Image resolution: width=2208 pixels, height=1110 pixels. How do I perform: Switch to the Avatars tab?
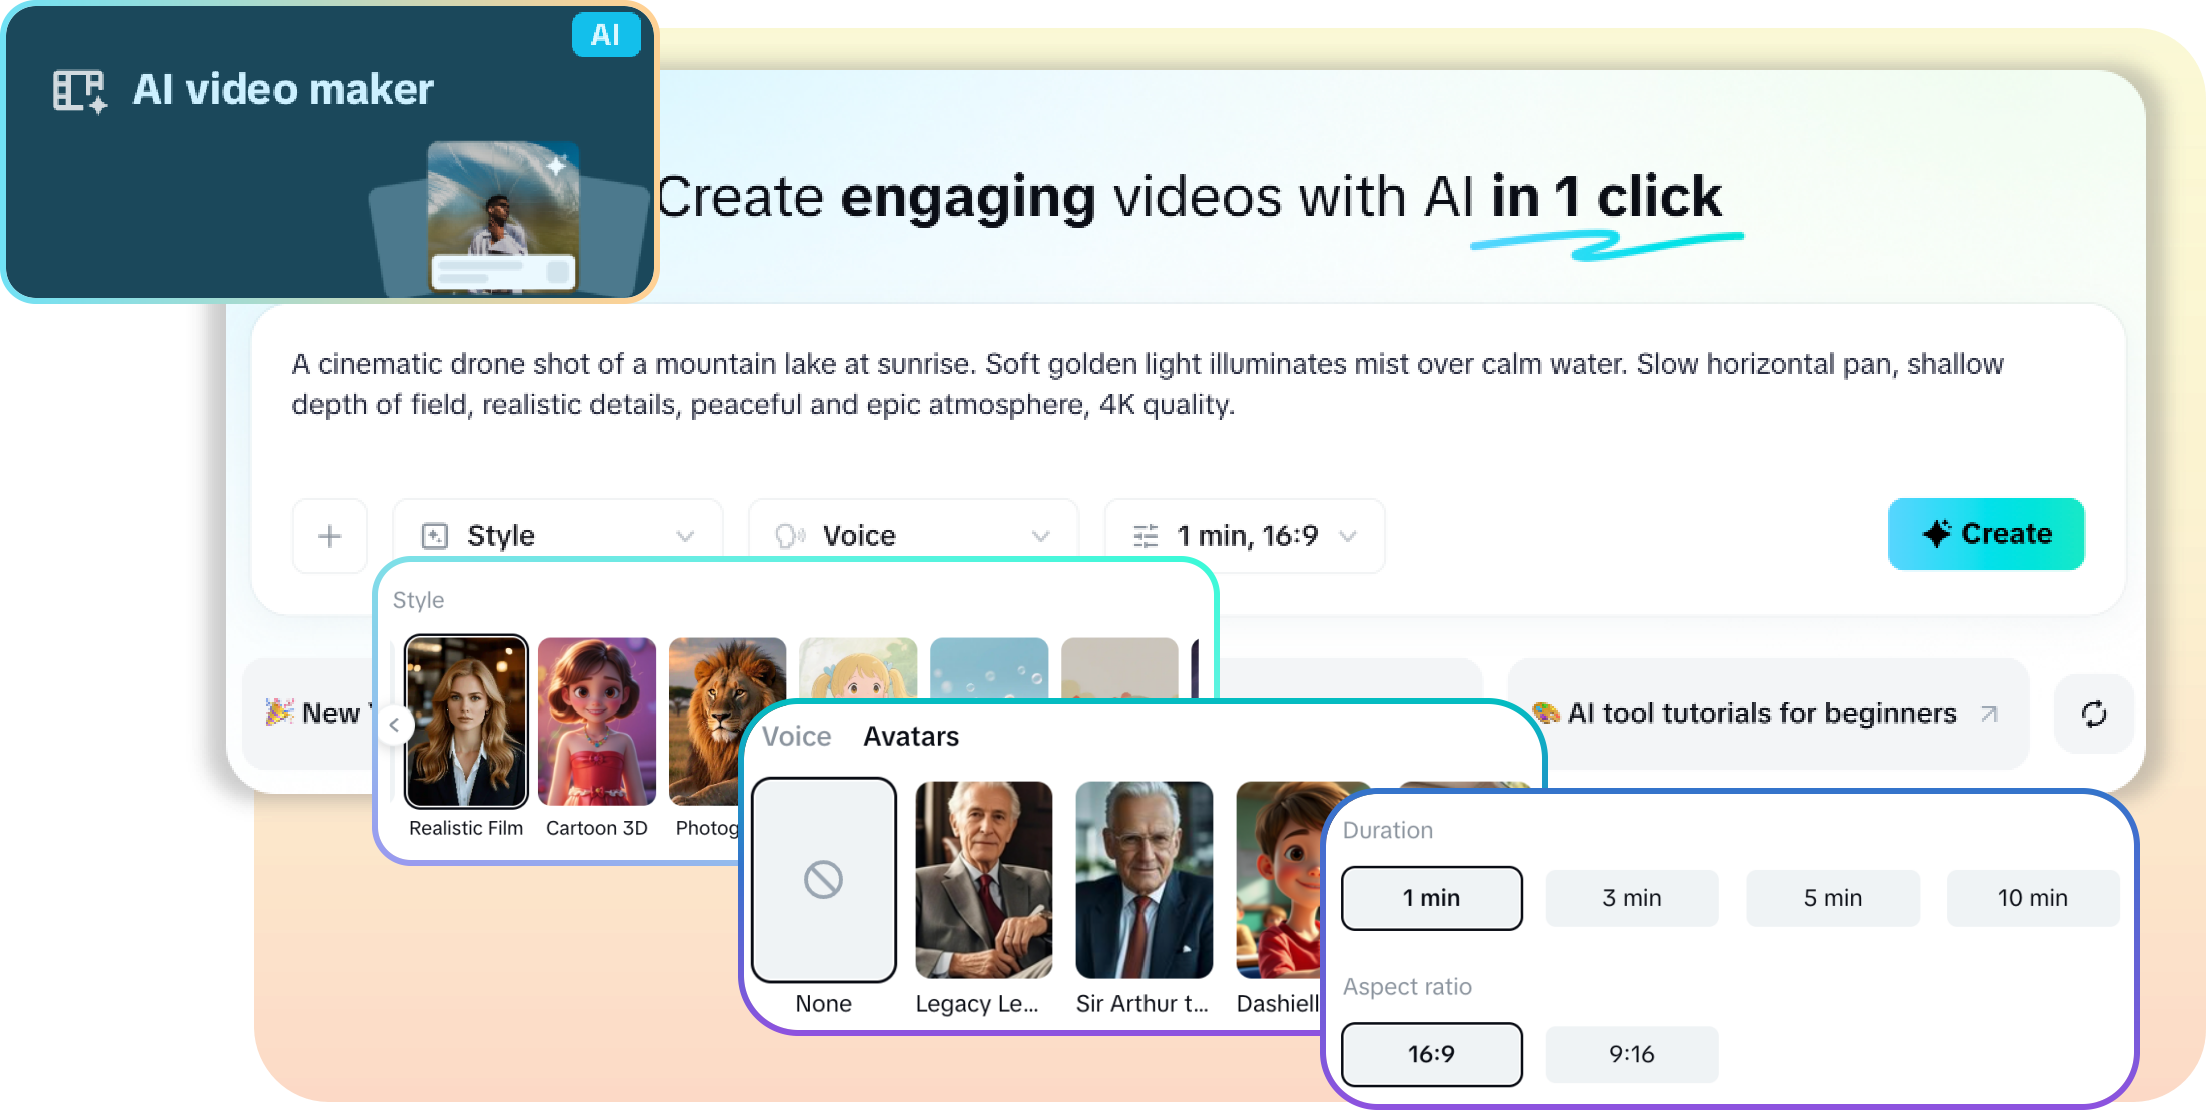pos(910,737)
